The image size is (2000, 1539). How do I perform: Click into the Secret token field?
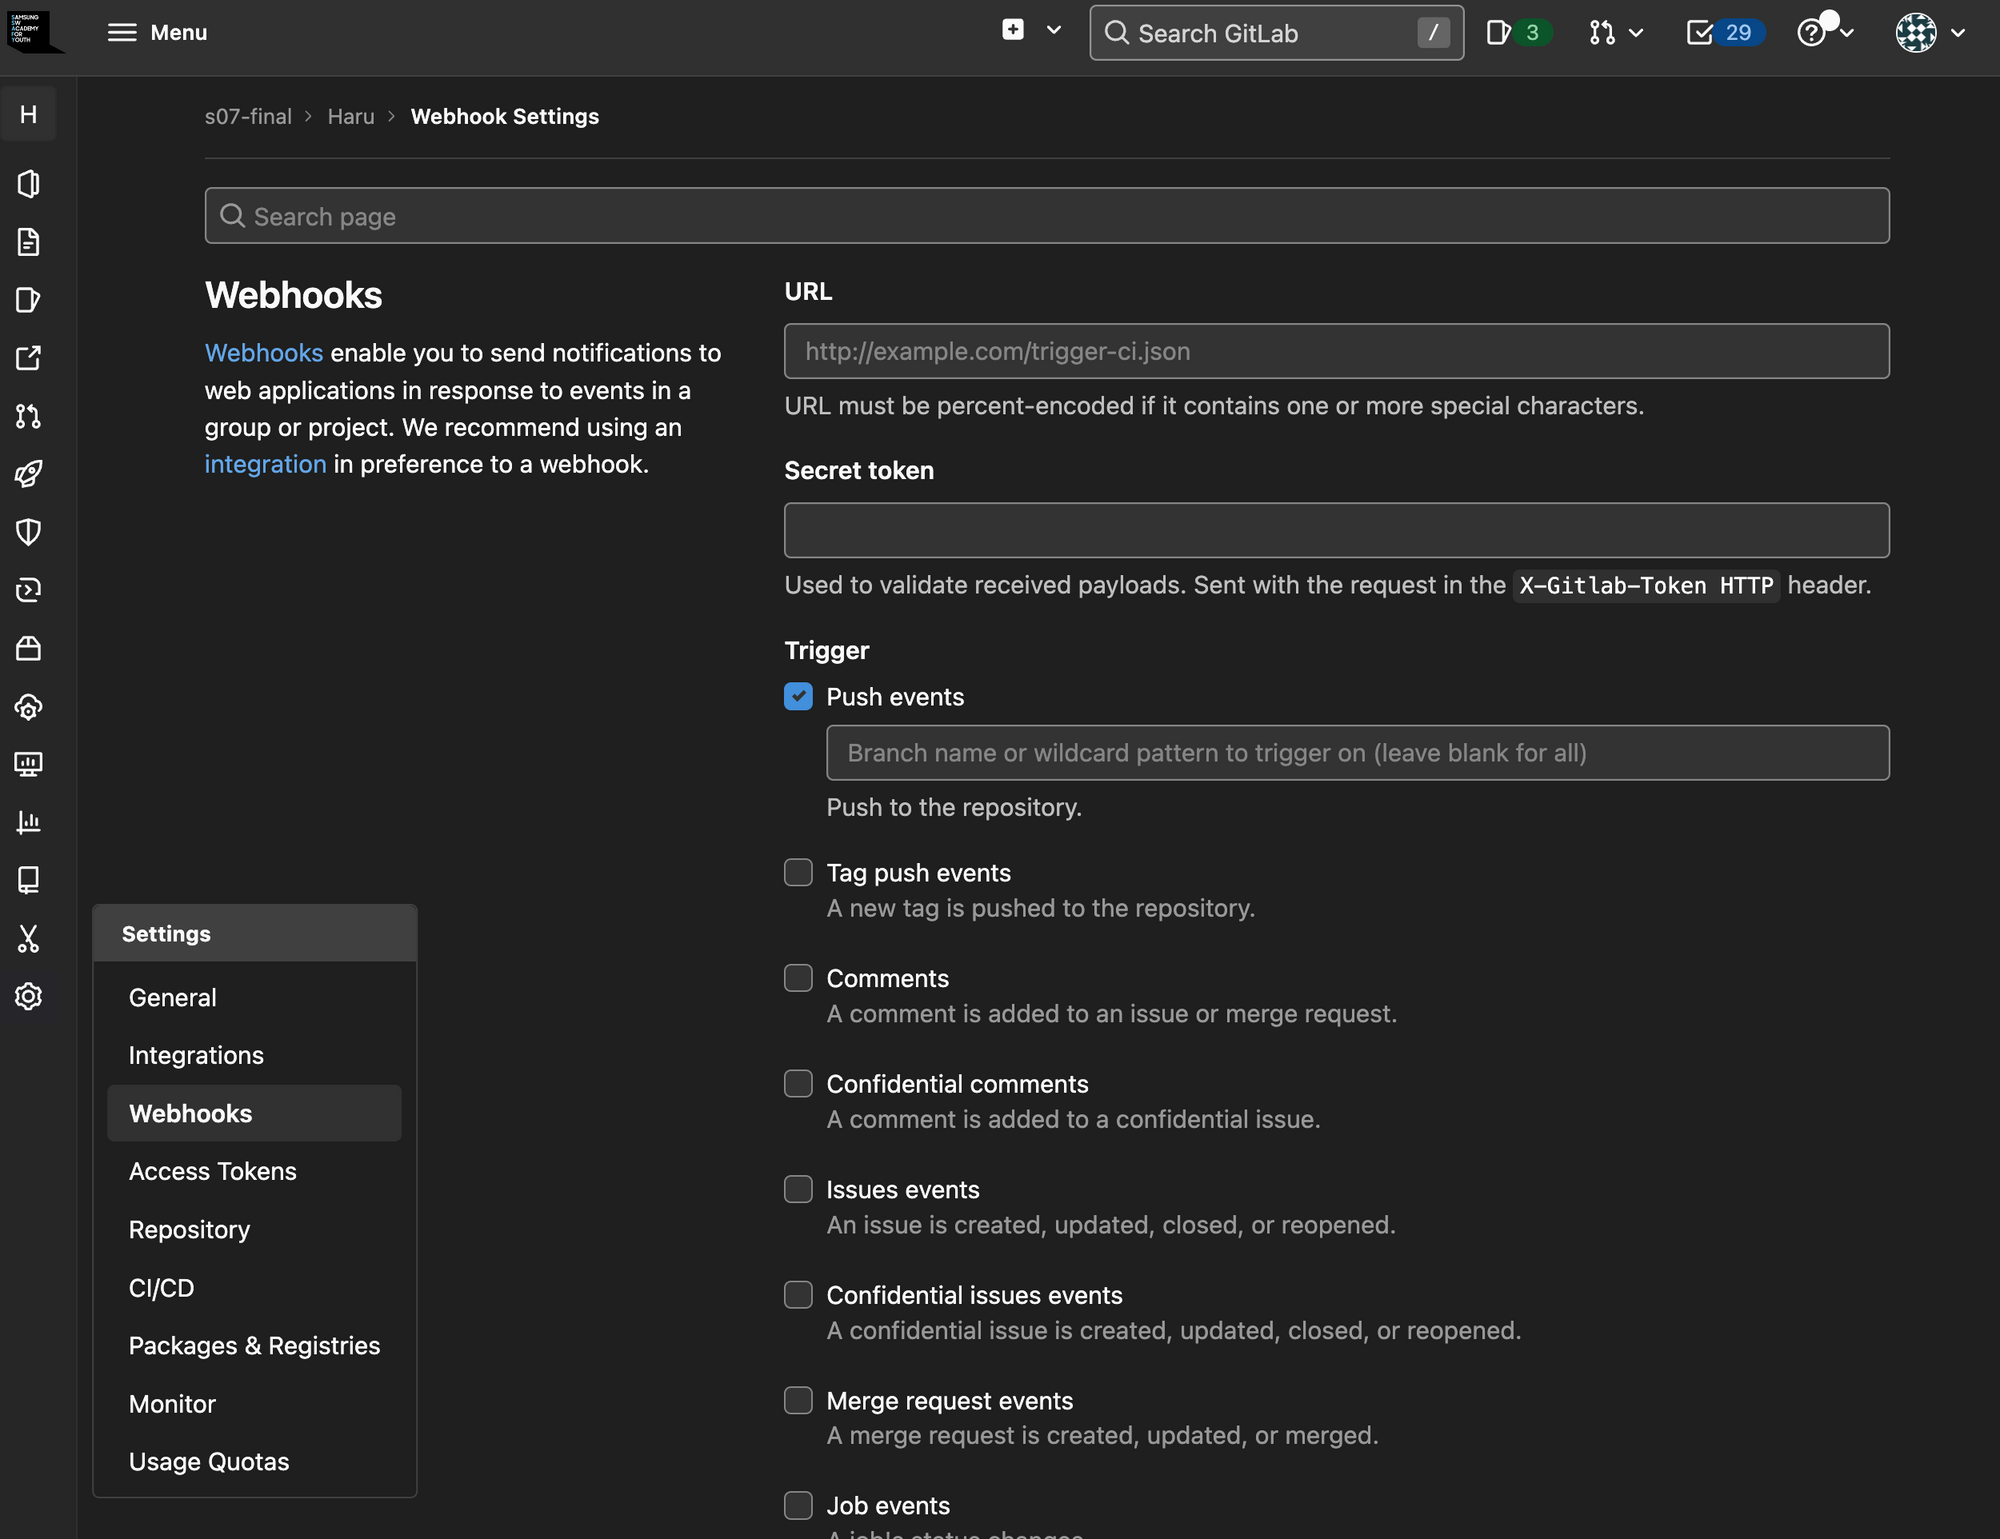click(1336, 530)
